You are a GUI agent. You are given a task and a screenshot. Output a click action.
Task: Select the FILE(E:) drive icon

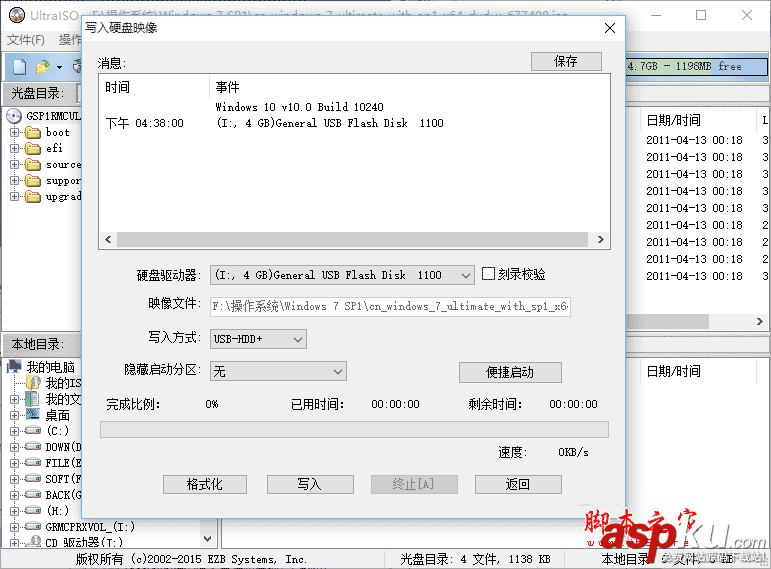click(33, 463)
